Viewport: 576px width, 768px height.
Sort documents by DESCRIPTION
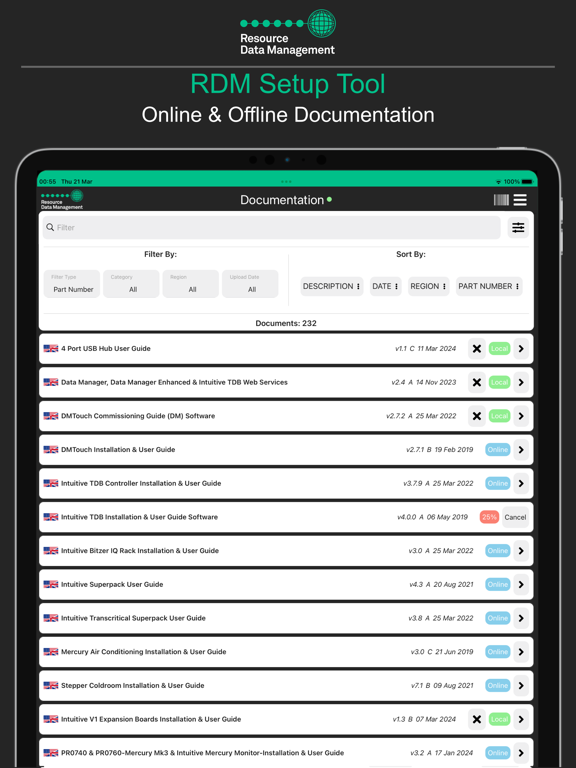point(332,287)
